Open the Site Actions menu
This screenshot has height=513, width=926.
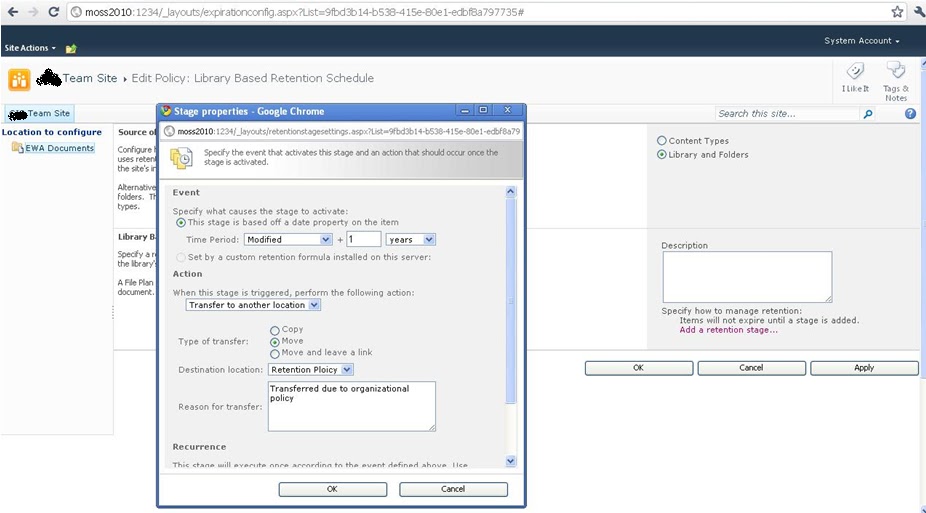pyautogui.click(x=30, y=48)
